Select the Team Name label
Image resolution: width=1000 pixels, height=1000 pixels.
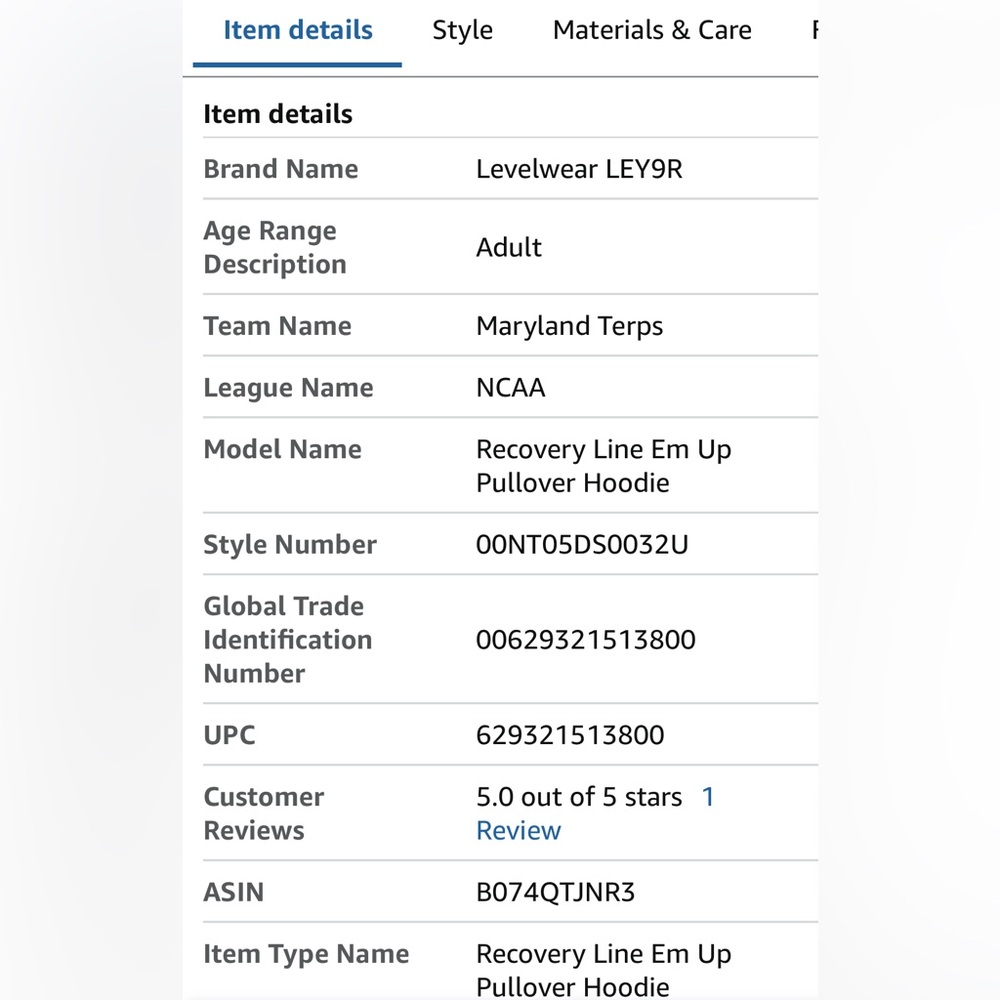tap(277, 326)
